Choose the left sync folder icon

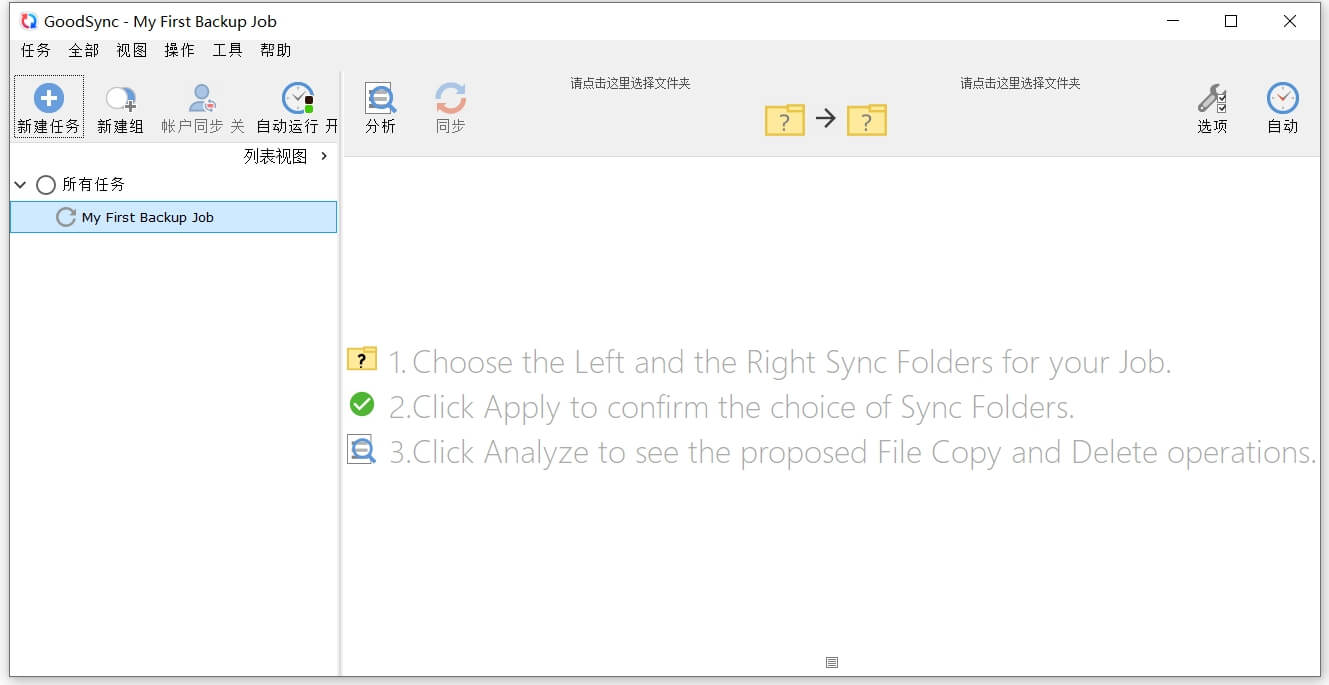click(785, 120)
